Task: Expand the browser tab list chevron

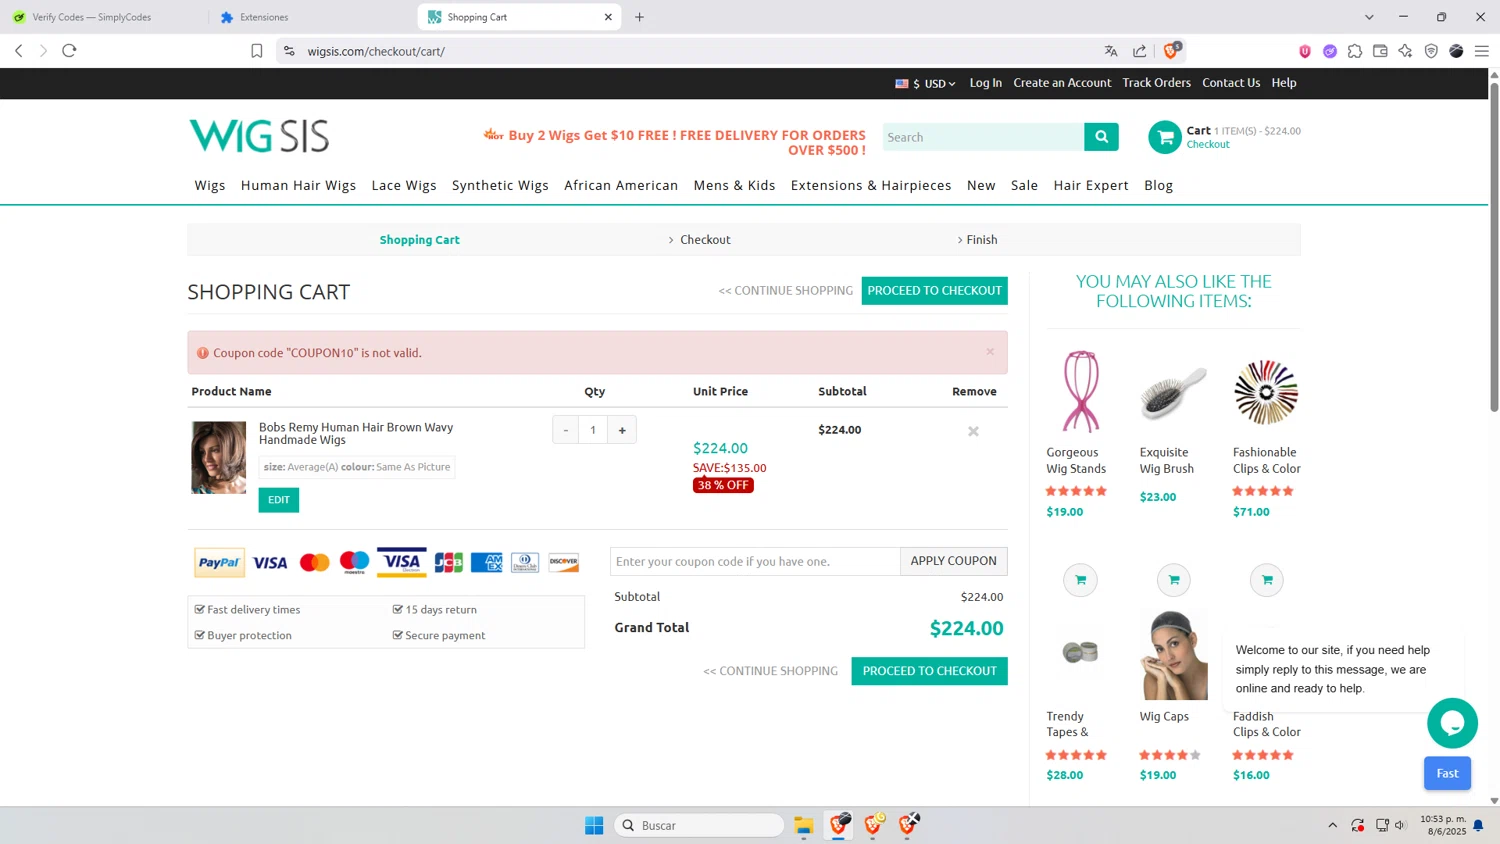Action: [1369, 17]
